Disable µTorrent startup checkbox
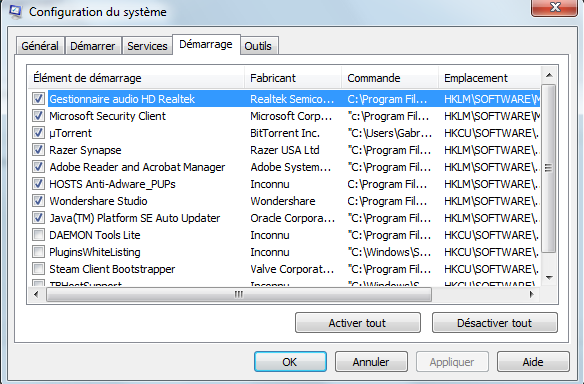The width and height of the screenshot is (584, 384). point(38,133)
